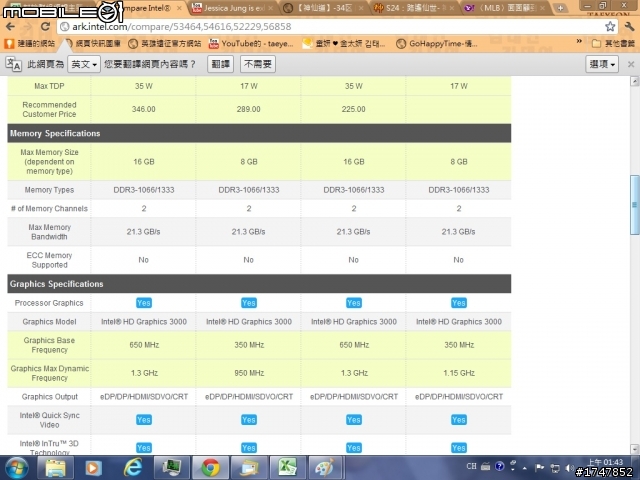The height and width of the screenshot is (480, 640).
Task: Dismiss the translation bar with its X
Action: (x=631, y=64)
